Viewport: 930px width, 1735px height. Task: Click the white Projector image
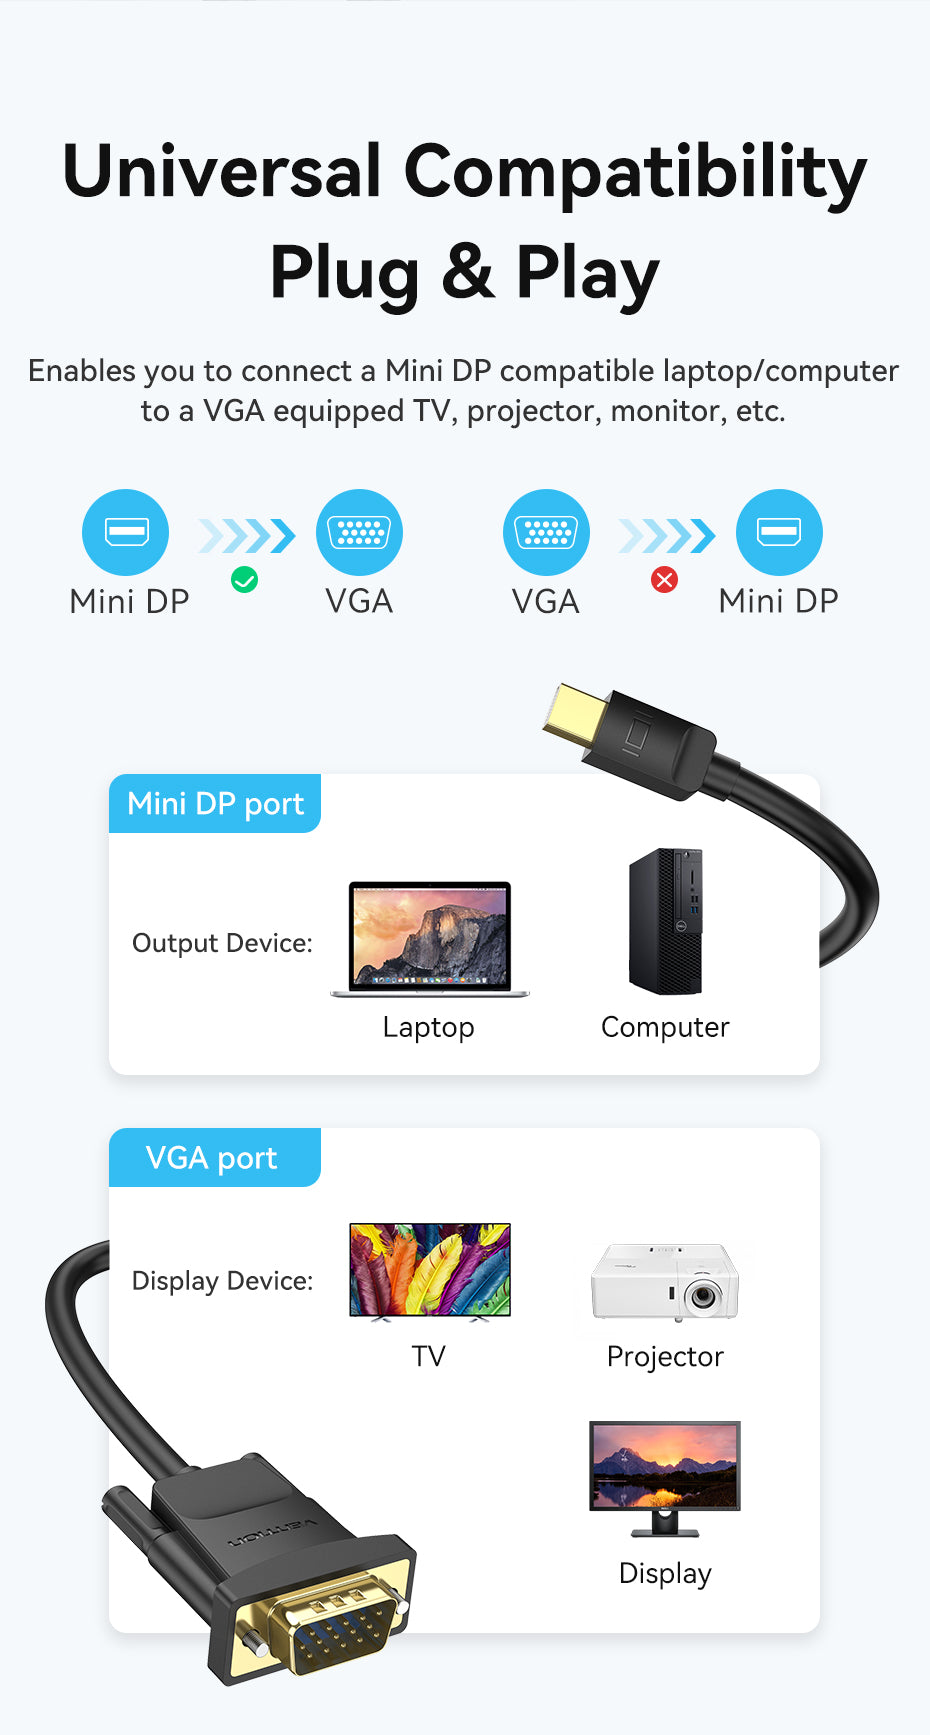click(665, 1282)
